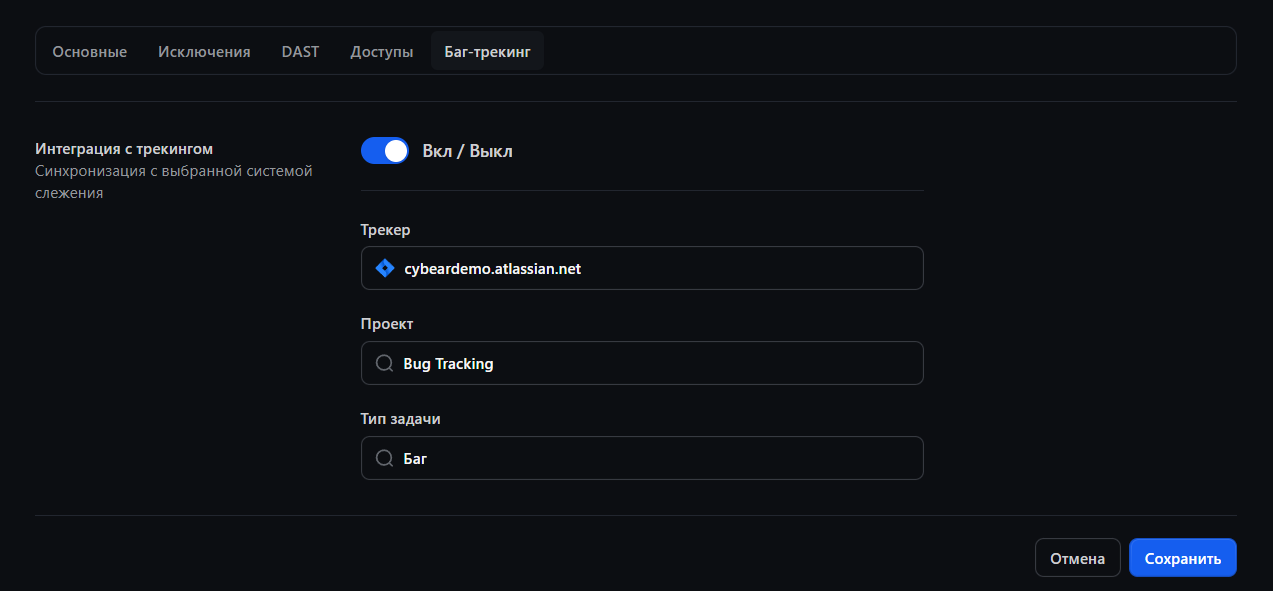Click the search icon in Тип задачи field
1273x591 pixels.
click(384, 458)
